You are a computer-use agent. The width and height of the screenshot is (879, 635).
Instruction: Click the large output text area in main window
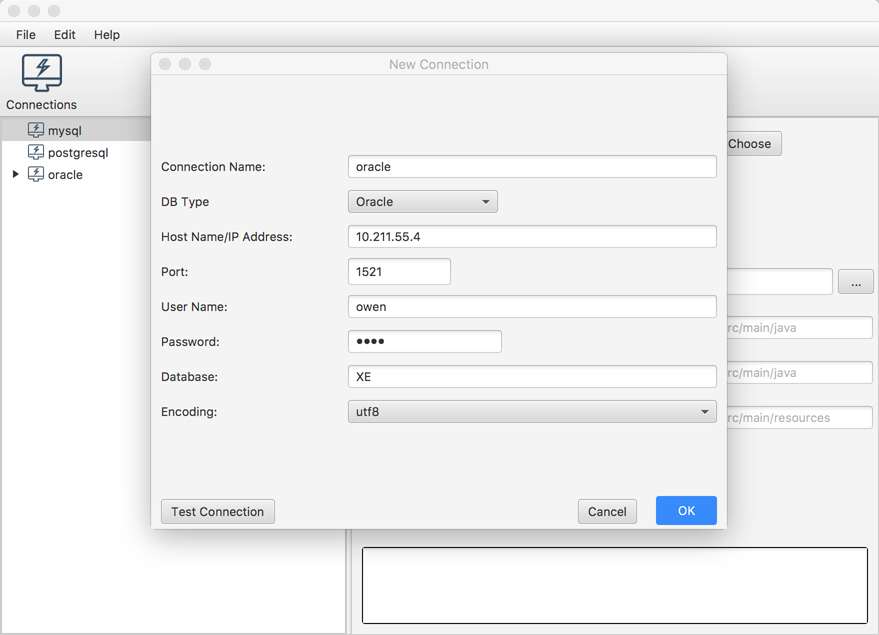point(615,585)
